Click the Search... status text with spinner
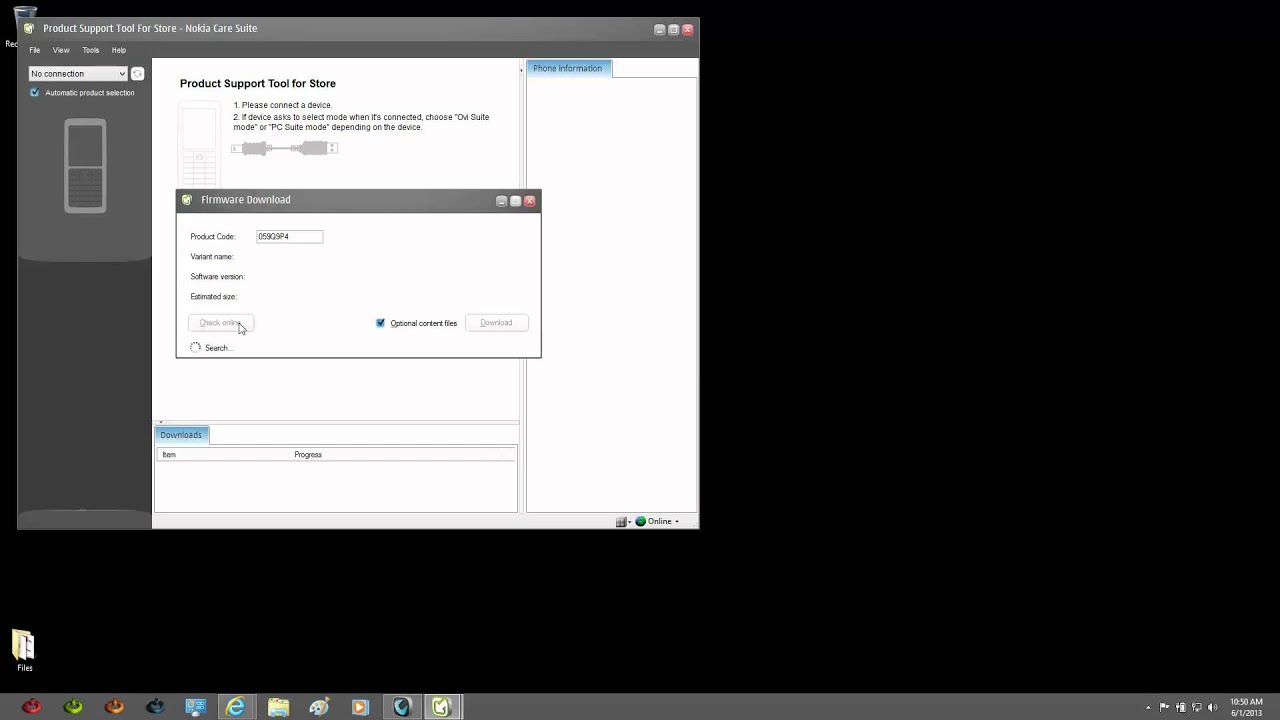Screen dimensions: 1280x720 click(x=211, y=348)
